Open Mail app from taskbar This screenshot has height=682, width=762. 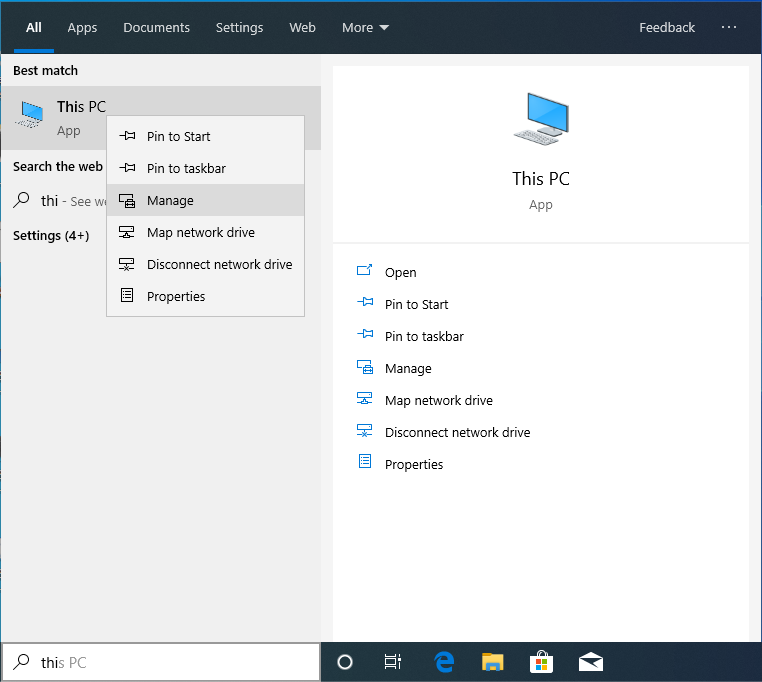[x=590, y=662]
